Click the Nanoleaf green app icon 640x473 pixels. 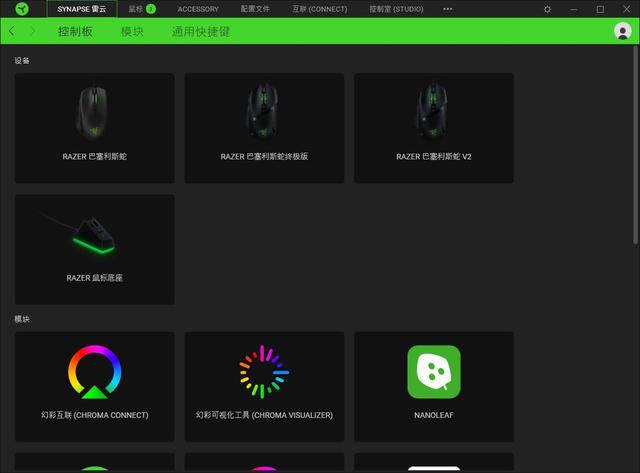pos(434,372)
